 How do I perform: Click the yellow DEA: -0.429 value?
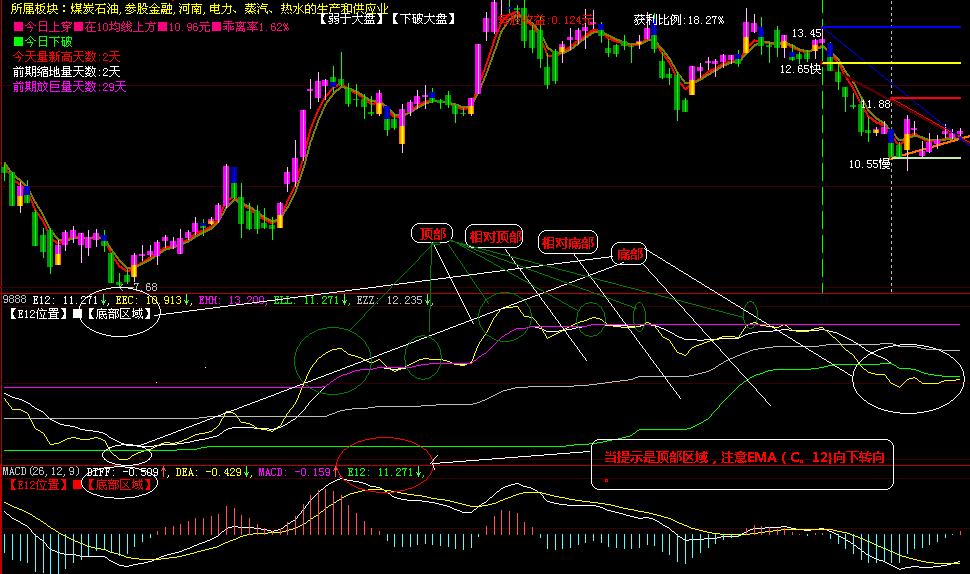click(x=213, y=472)
